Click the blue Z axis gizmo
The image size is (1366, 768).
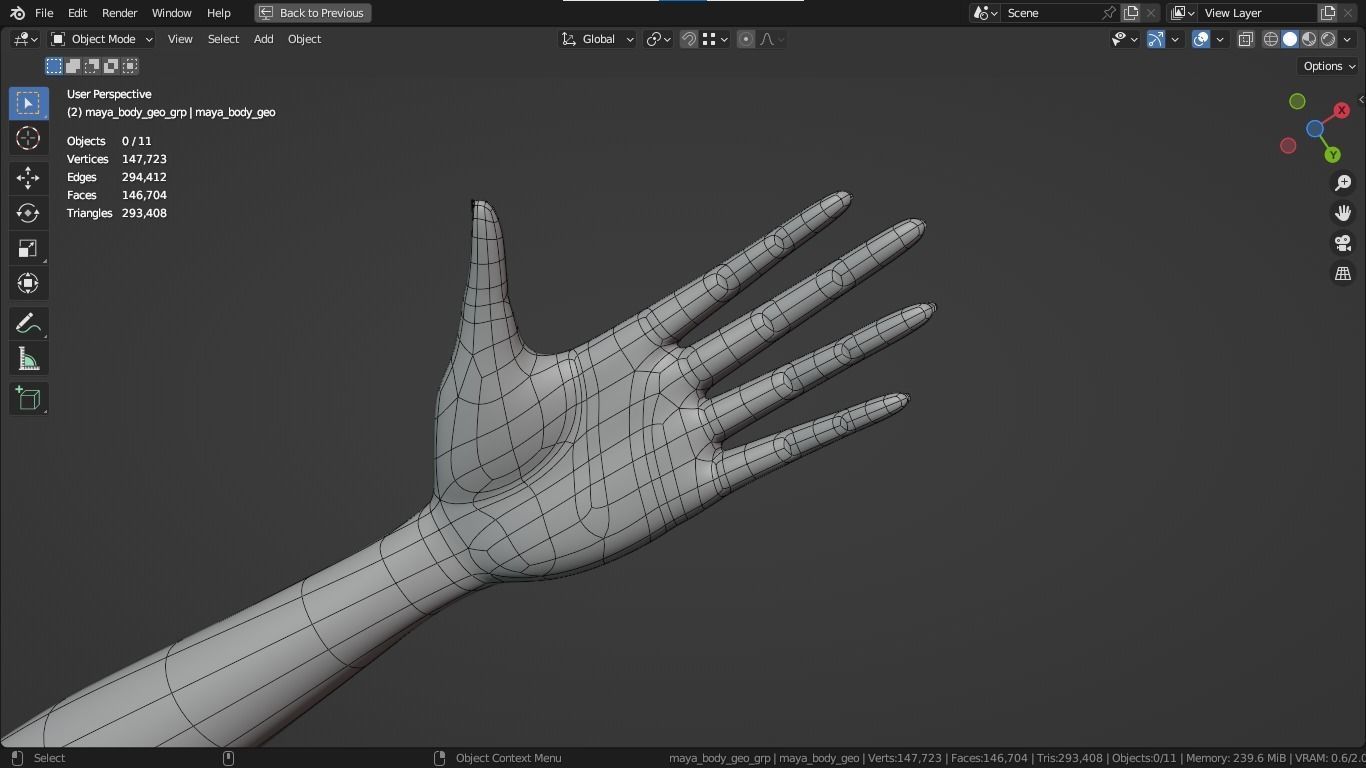[1315, 129]
